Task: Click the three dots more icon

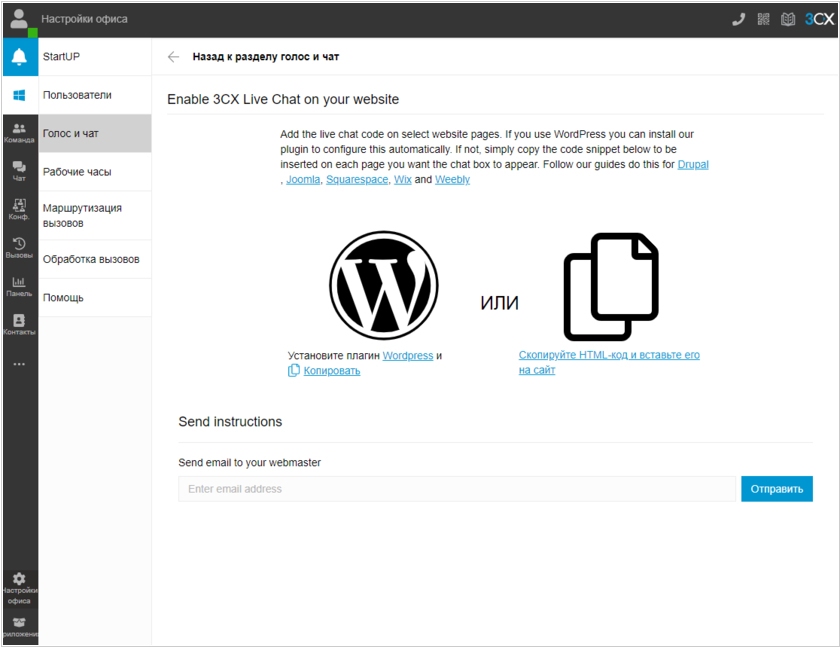Action: tap(19, 364)
